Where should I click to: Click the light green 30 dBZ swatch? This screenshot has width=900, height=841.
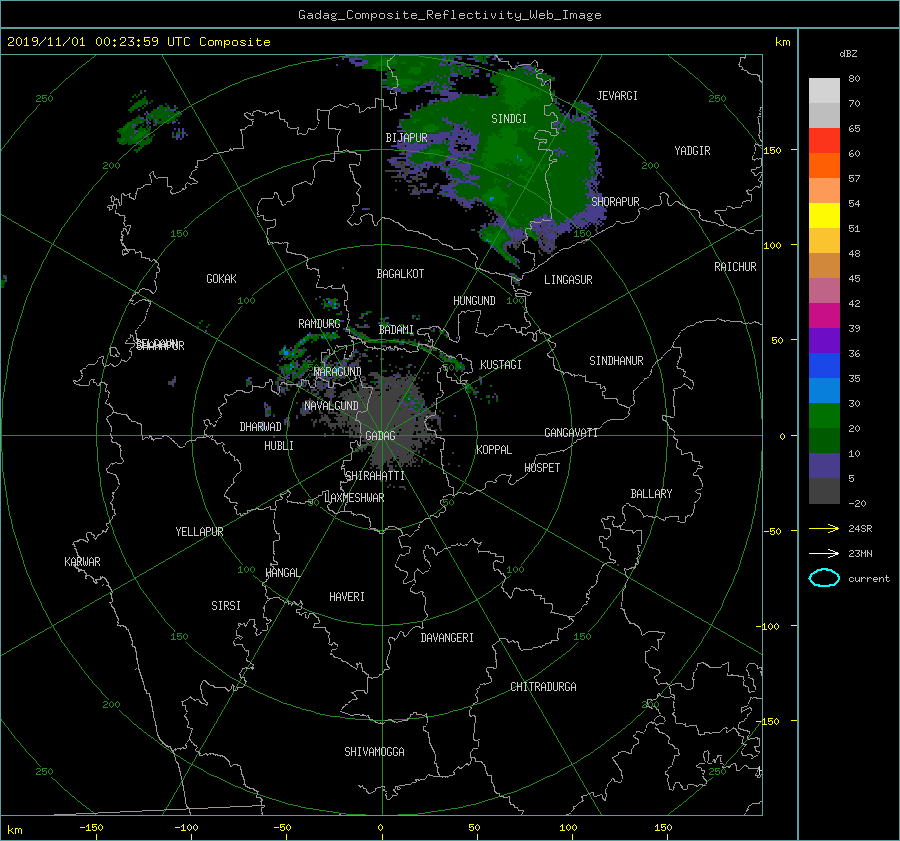824,415
